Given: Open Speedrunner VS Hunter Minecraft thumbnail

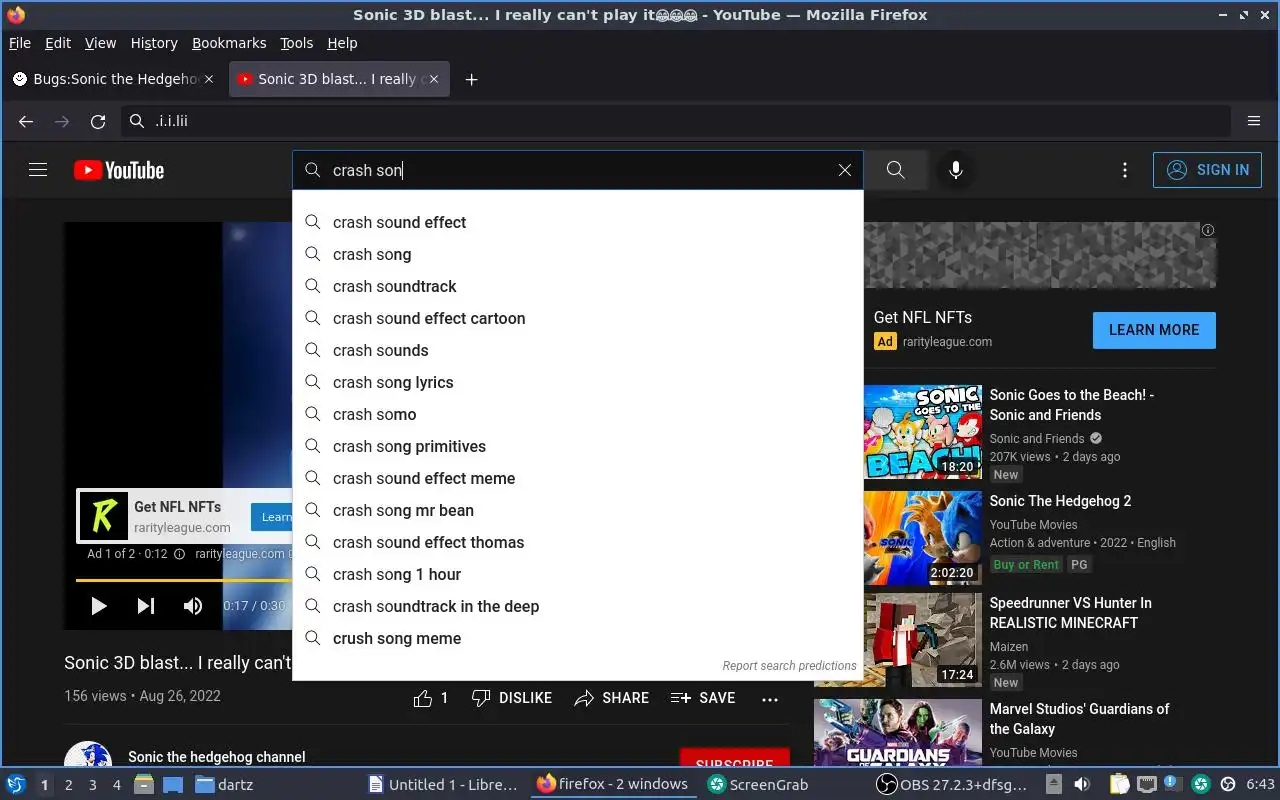Looking at the screenshot, I should point(923,640).
